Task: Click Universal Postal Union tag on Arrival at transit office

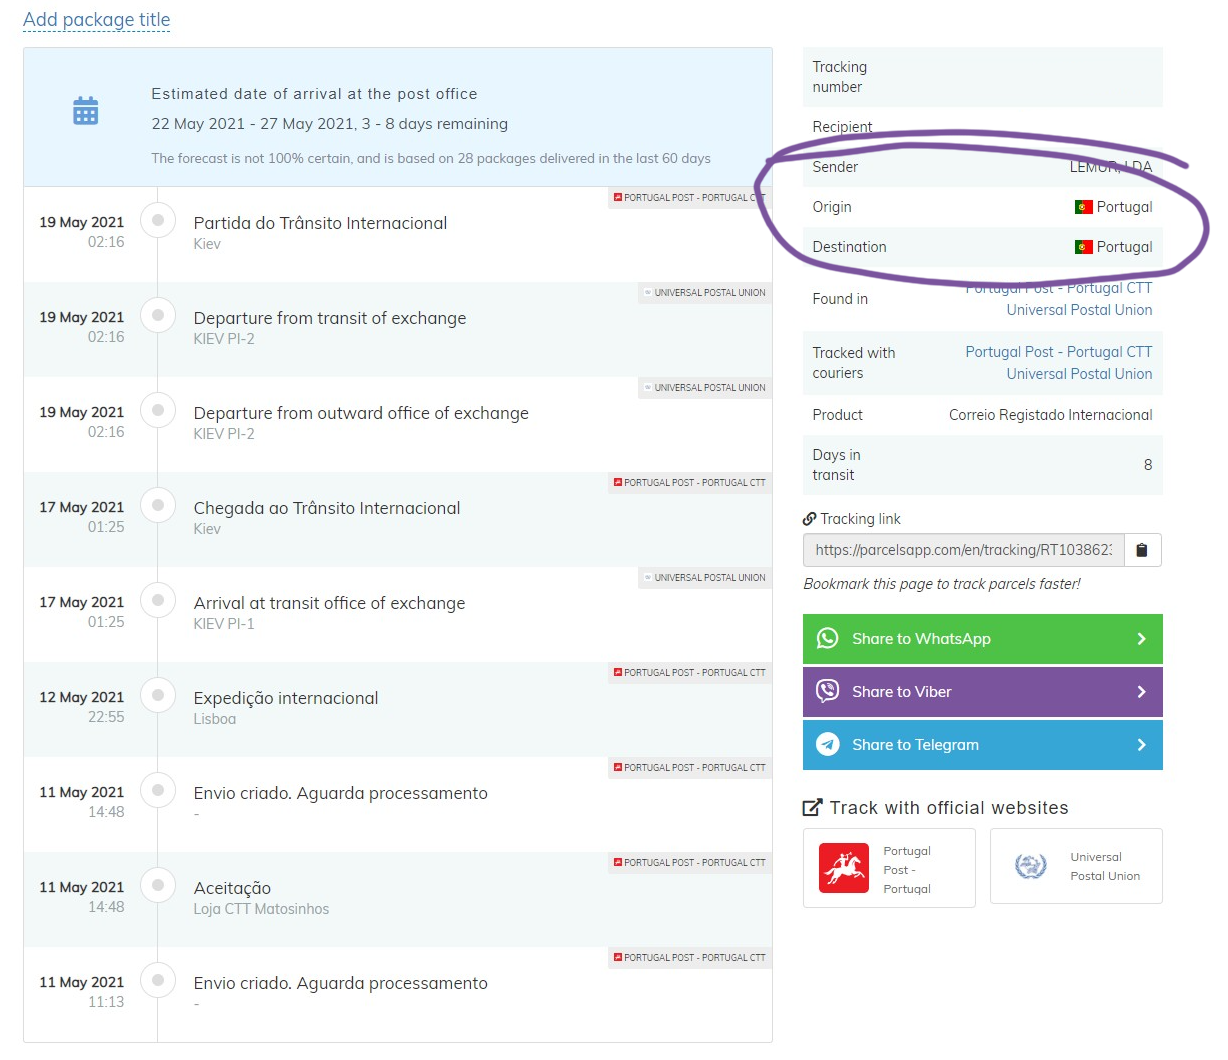Action: pyautogui.click(x=705, y=578)
